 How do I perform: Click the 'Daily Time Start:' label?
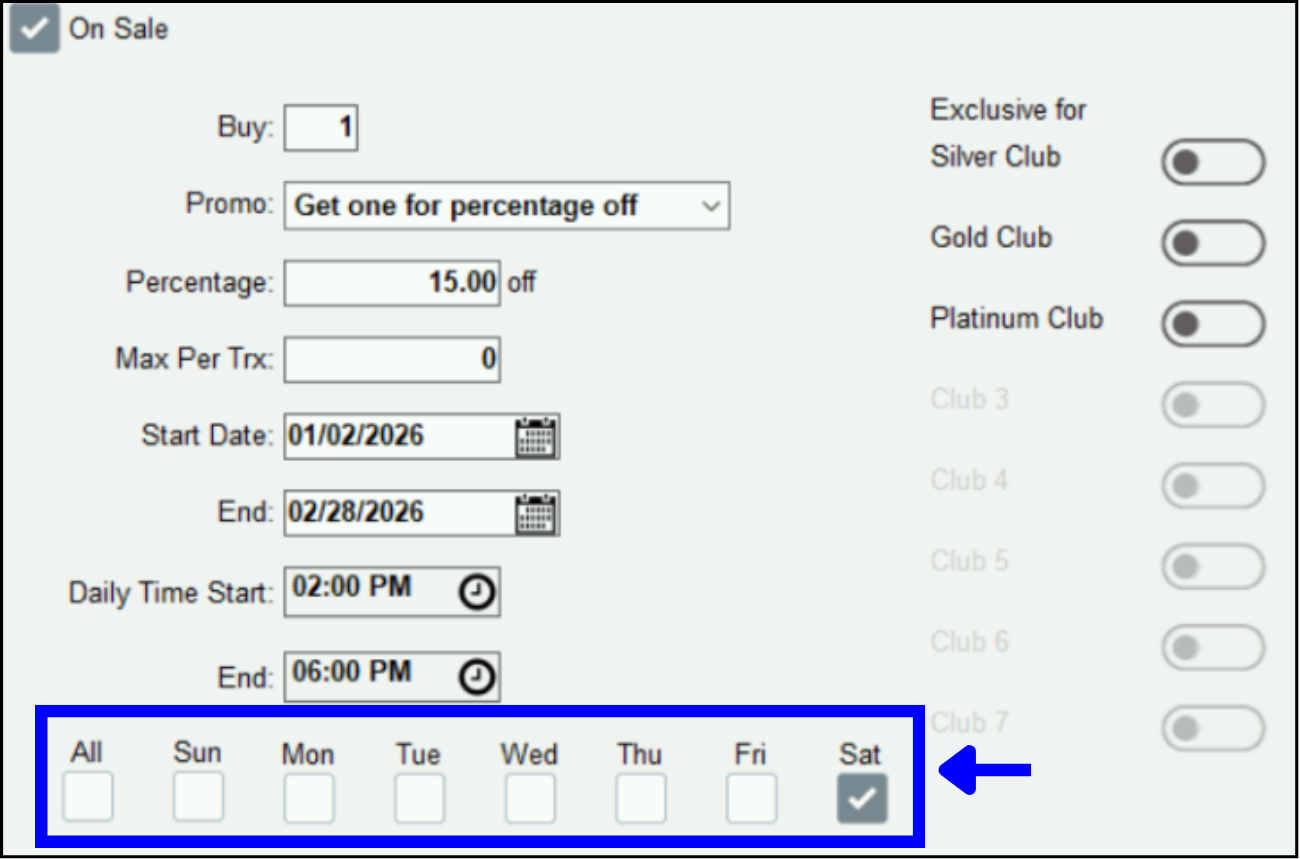coord(171,593)
